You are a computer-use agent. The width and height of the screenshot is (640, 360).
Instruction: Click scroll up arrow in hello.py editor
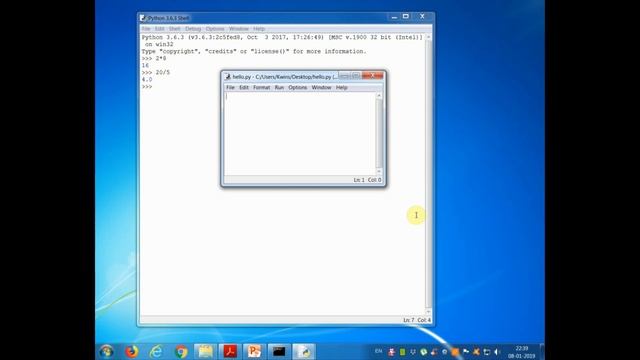tap(379, 96)
